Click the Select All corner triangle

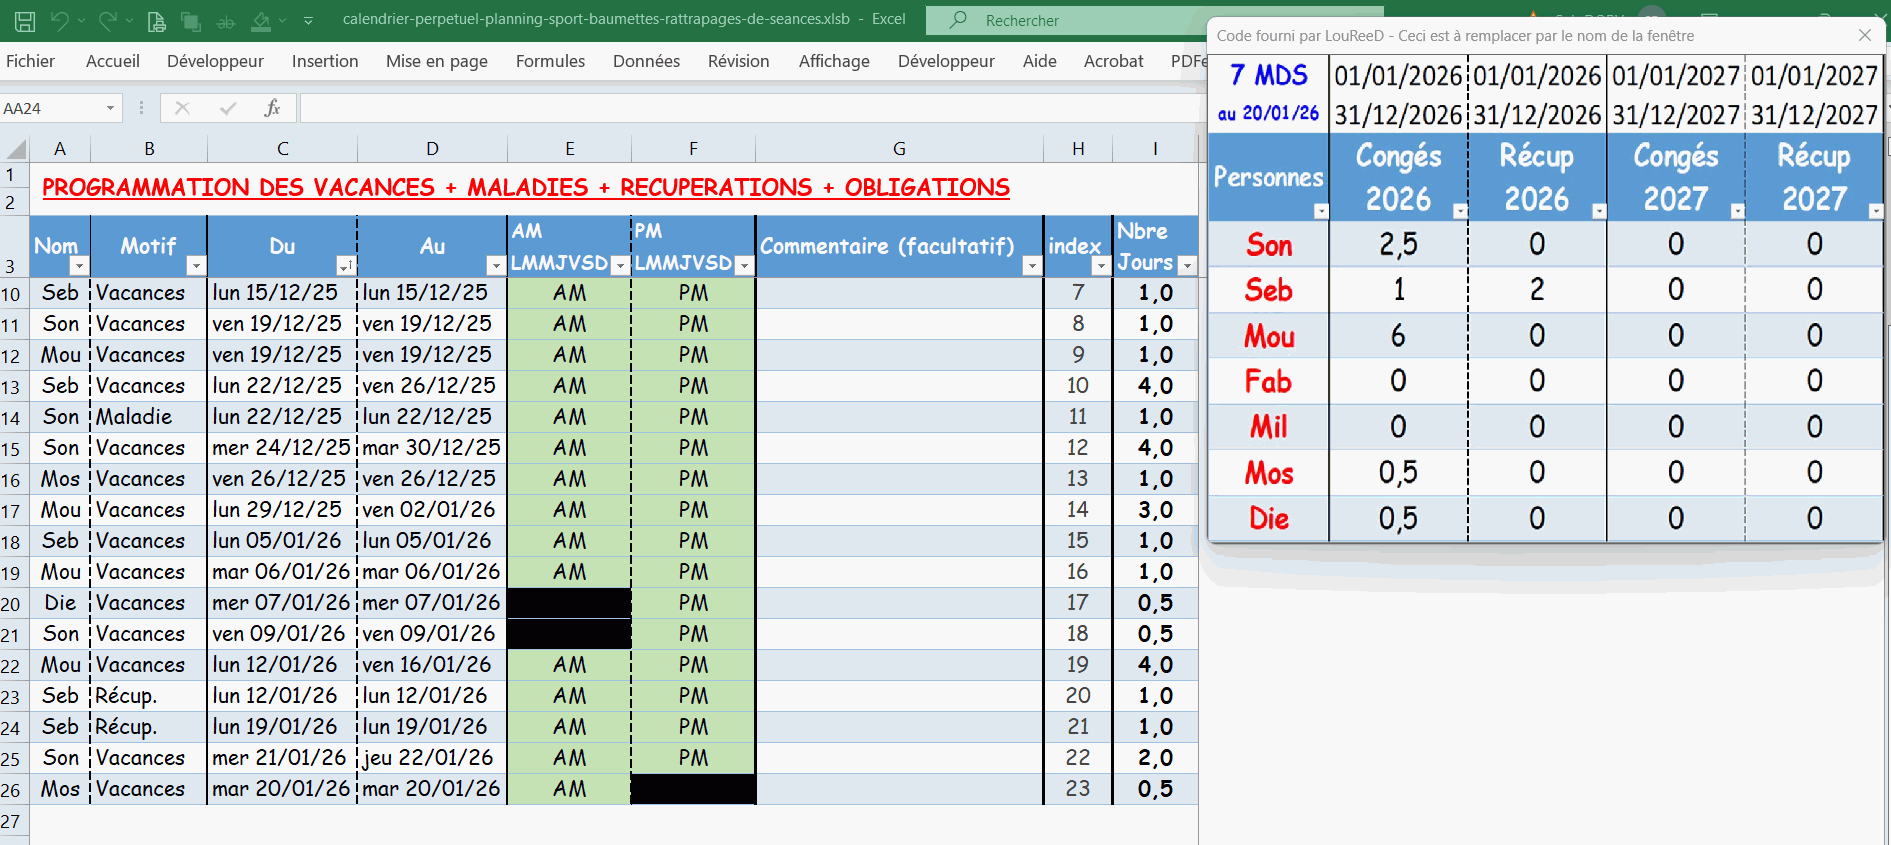pyautogui.click(x=16, y=150)
